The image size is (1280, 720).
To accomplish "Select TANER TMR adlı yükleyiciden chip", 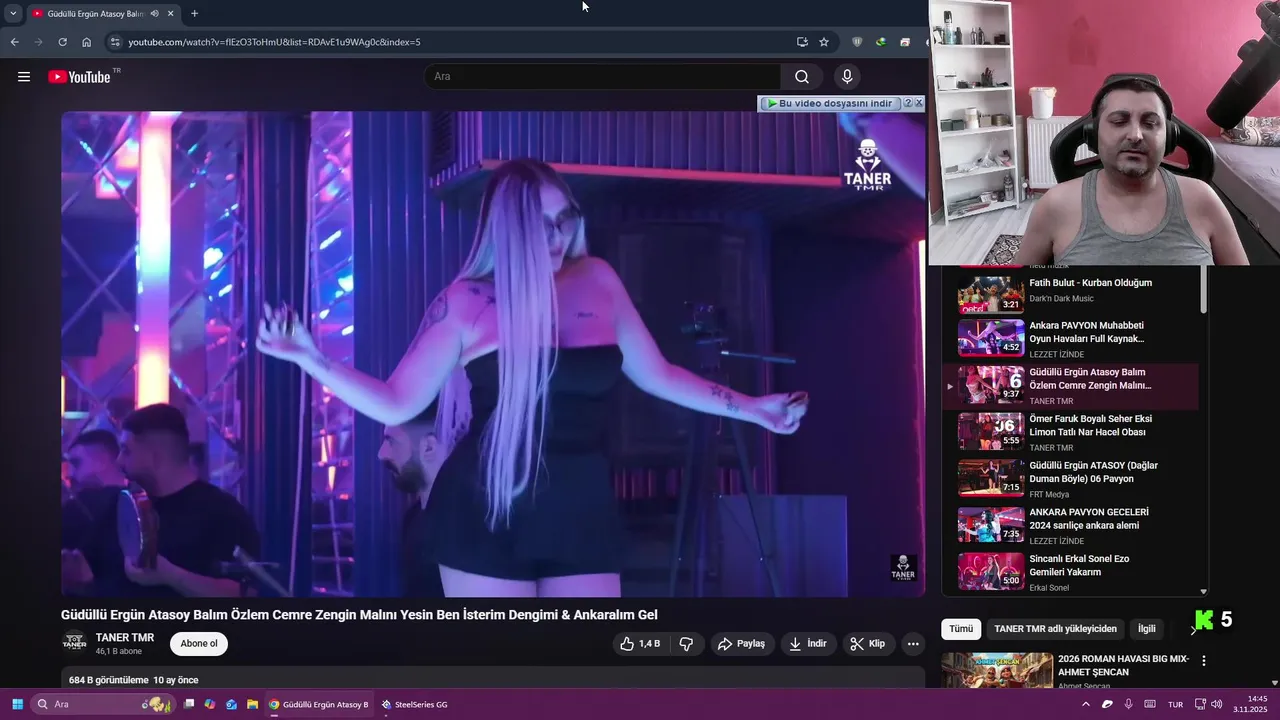I will point(1056,629).
